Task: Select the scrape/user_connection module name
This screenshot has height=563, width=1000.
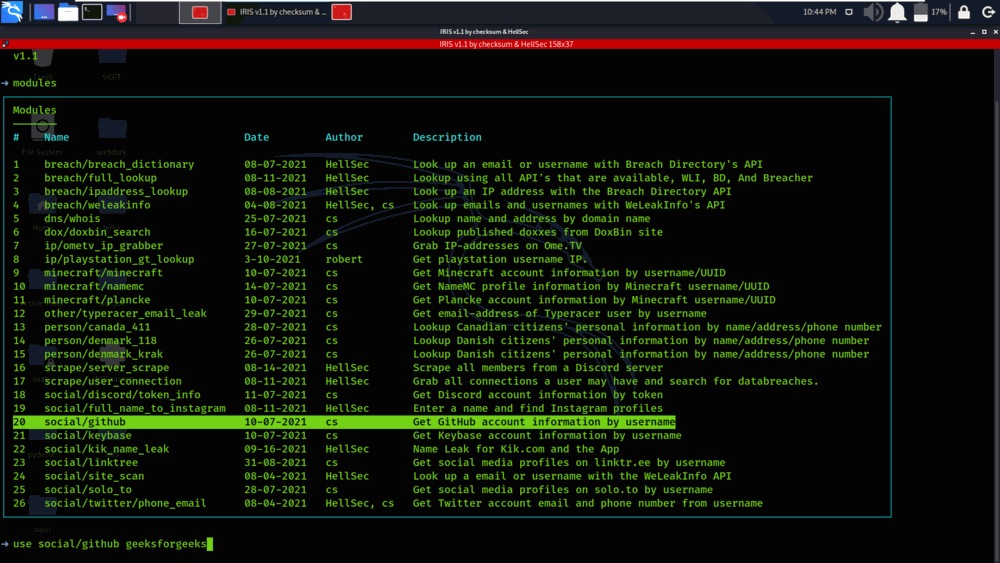Action: (x=113, y=381)
